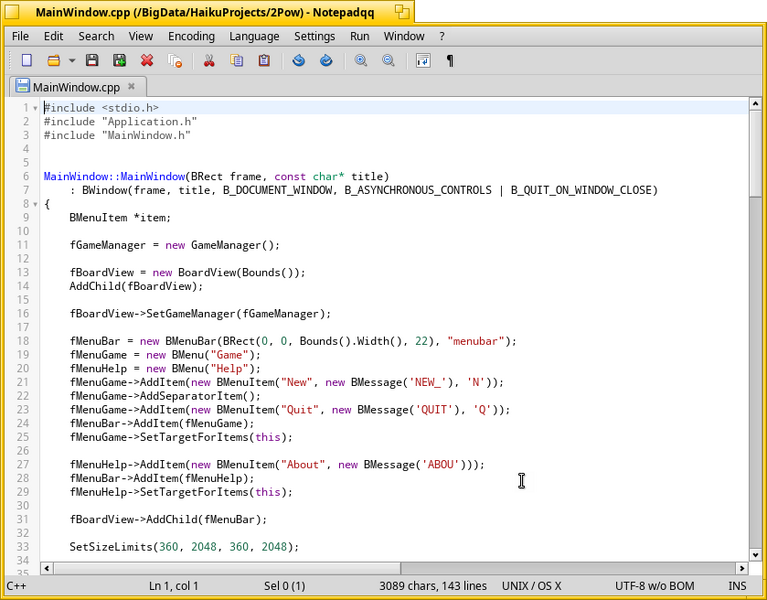Image resolution: width=767 pixels, height=600 pixels.
Task: Save the file using the floppy icon
Action: [x=92, y=61]
